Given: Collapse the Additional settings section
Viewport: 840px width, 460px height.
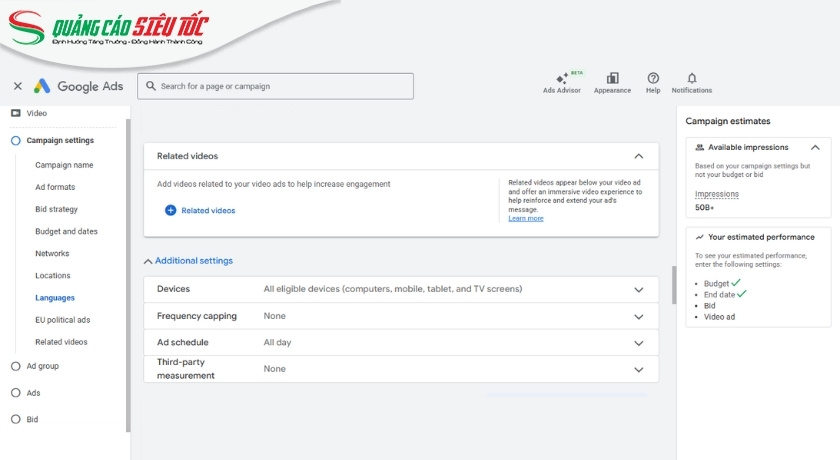Looking at the screenshot, I should pos(149,261).
